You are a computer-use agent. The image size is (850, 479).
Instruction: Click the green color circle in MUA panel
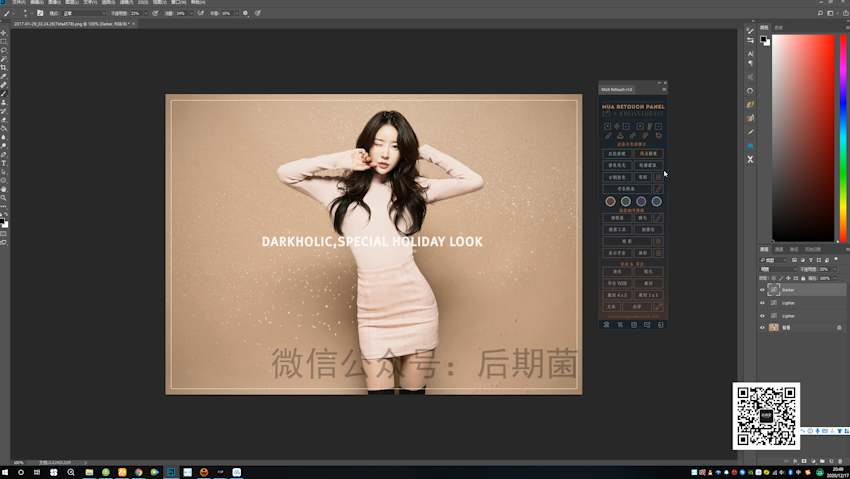click(626, 202)
